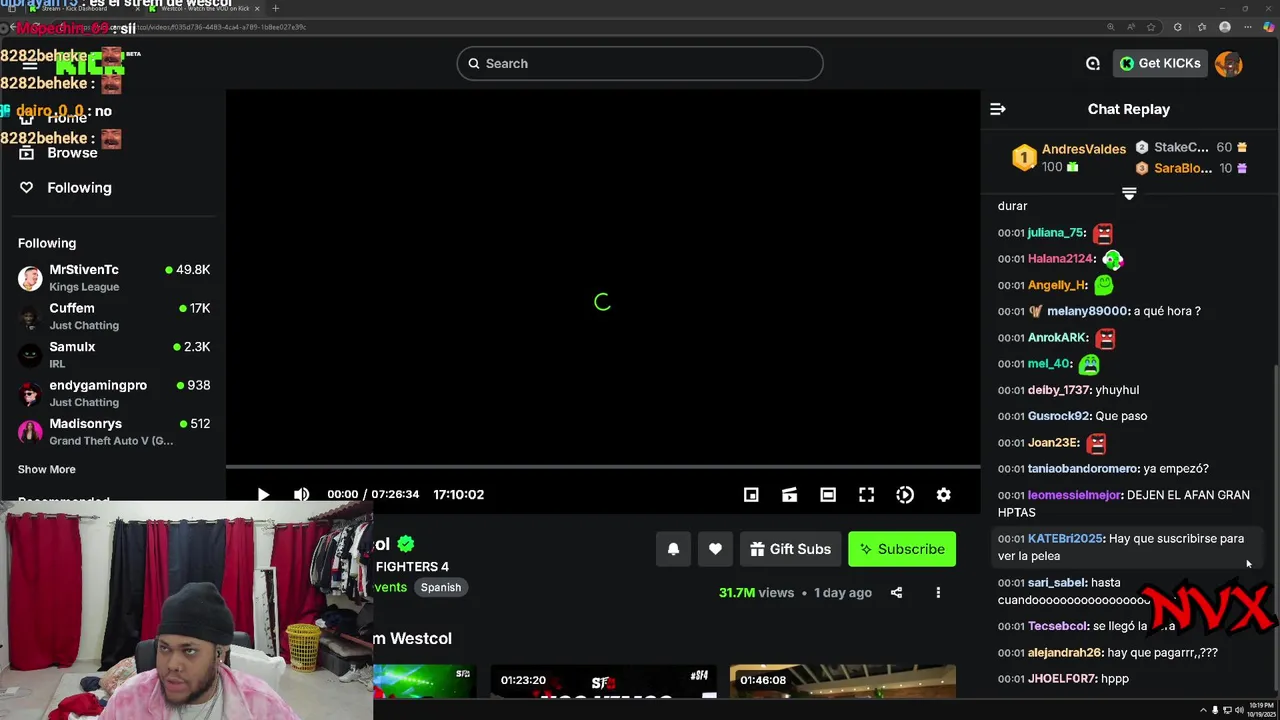Click the green Subscribe button

coord(902,549)
